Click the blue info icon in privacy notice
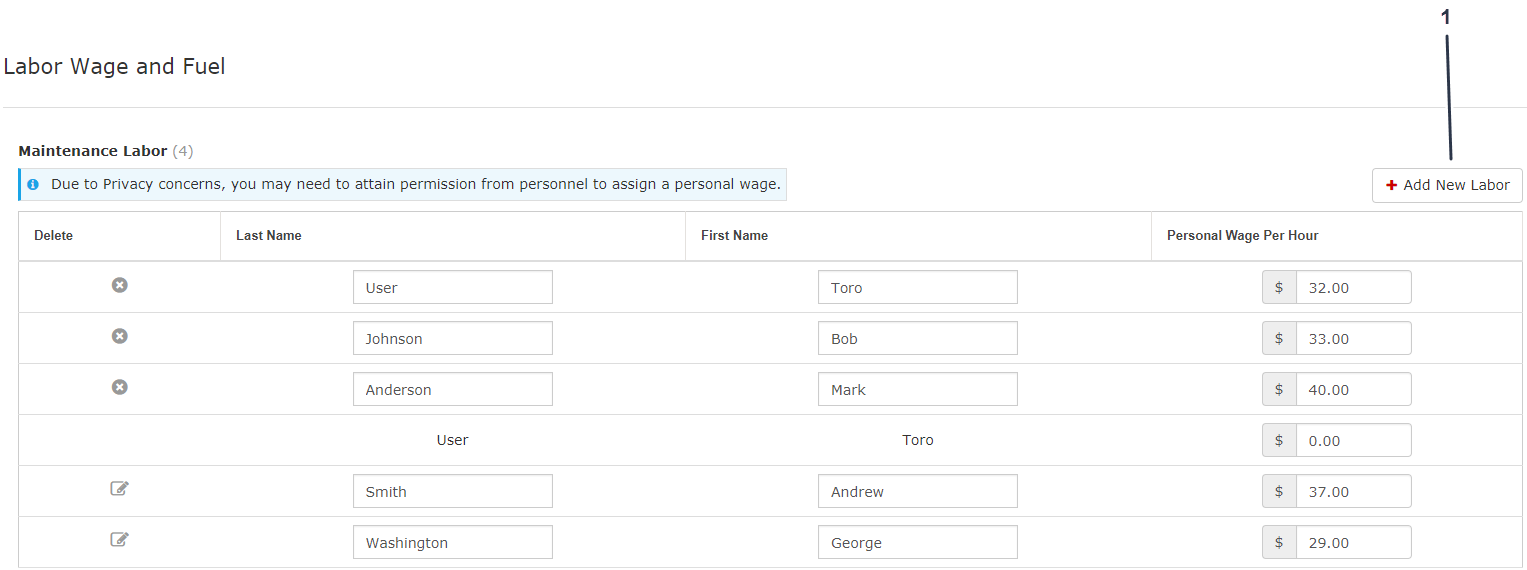 click(33, 185)
